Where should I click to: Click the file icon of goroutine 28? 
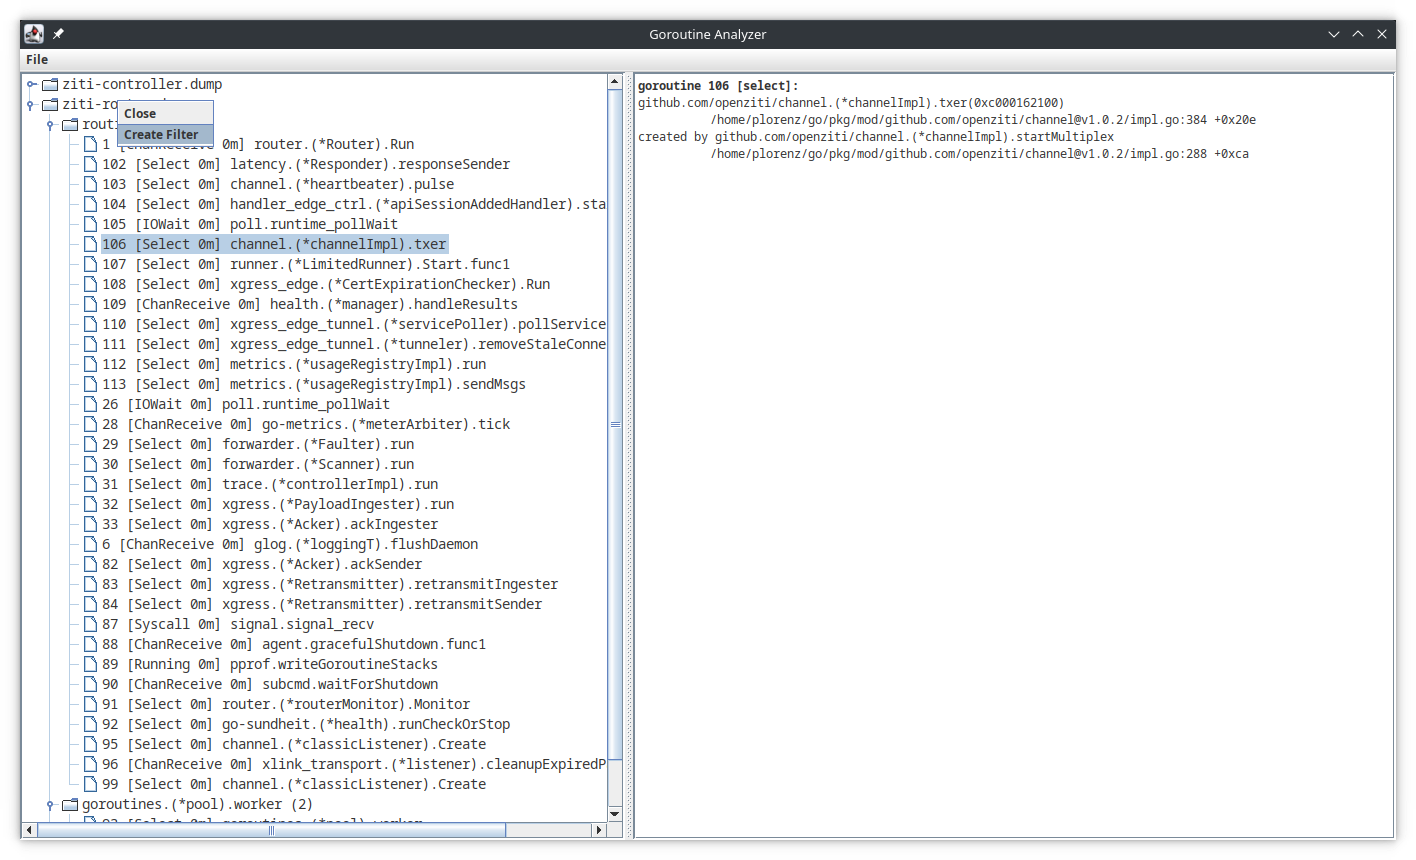pos(90,424)
